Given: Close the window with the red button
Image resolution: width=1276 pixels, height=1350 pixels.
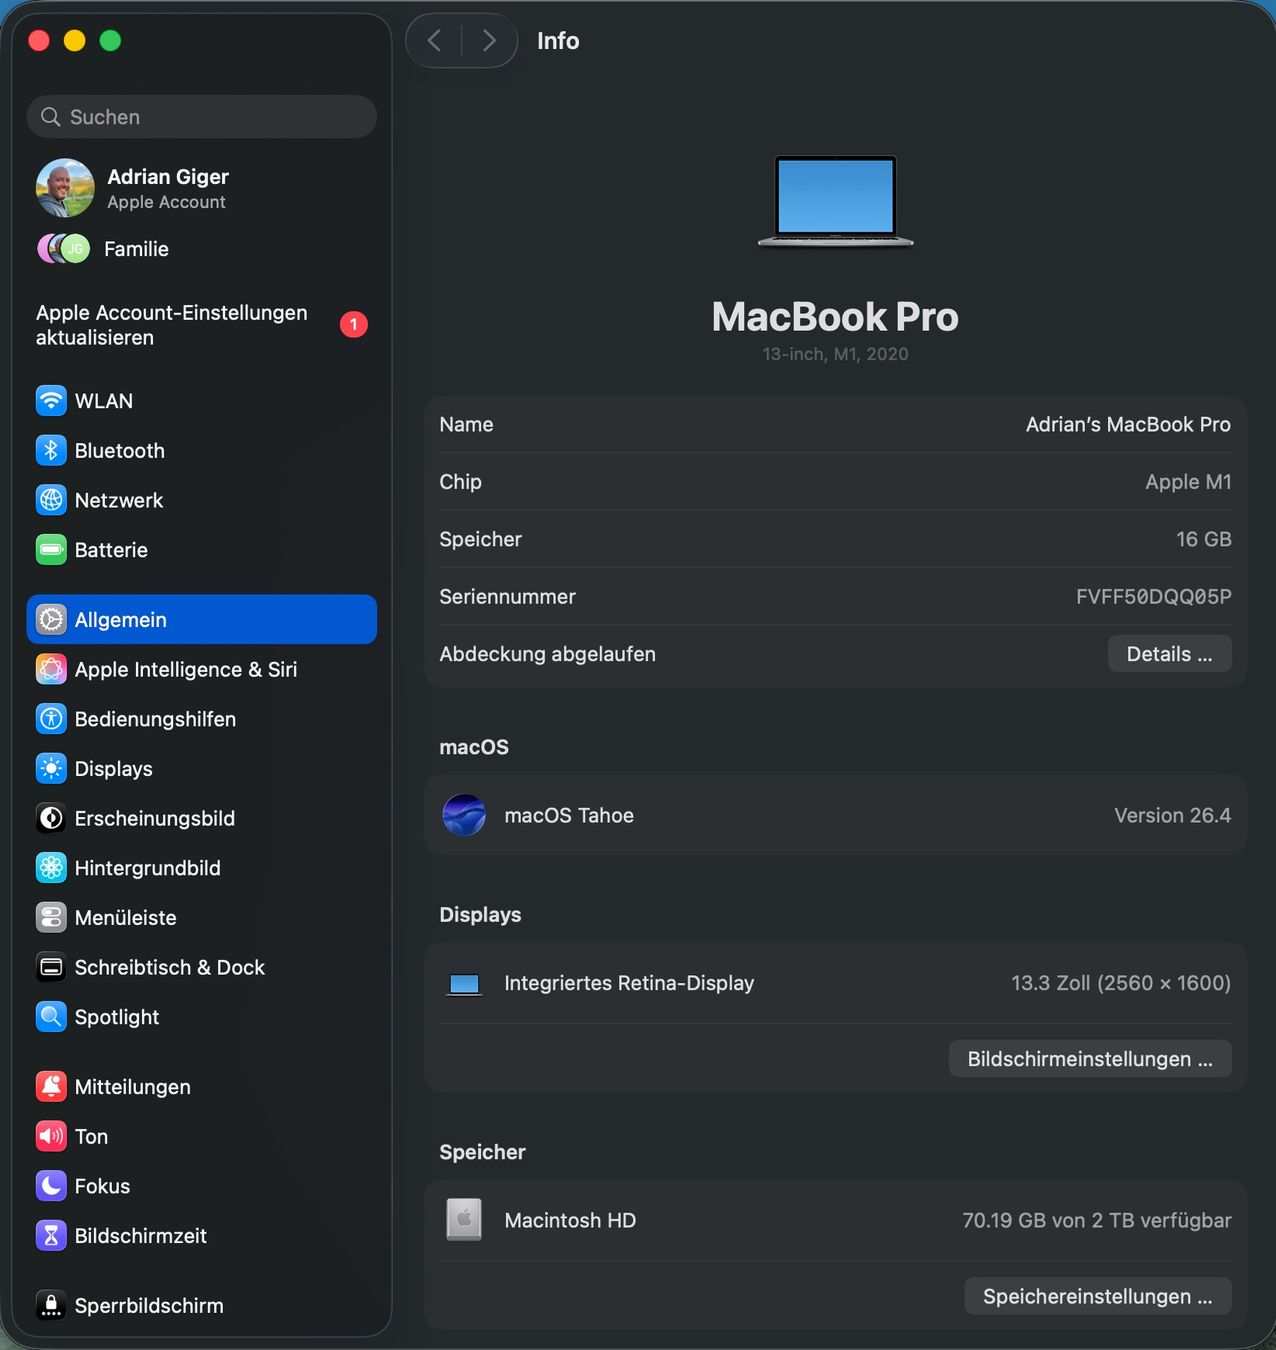Looking at the screenshot, I should coord(39,40).
